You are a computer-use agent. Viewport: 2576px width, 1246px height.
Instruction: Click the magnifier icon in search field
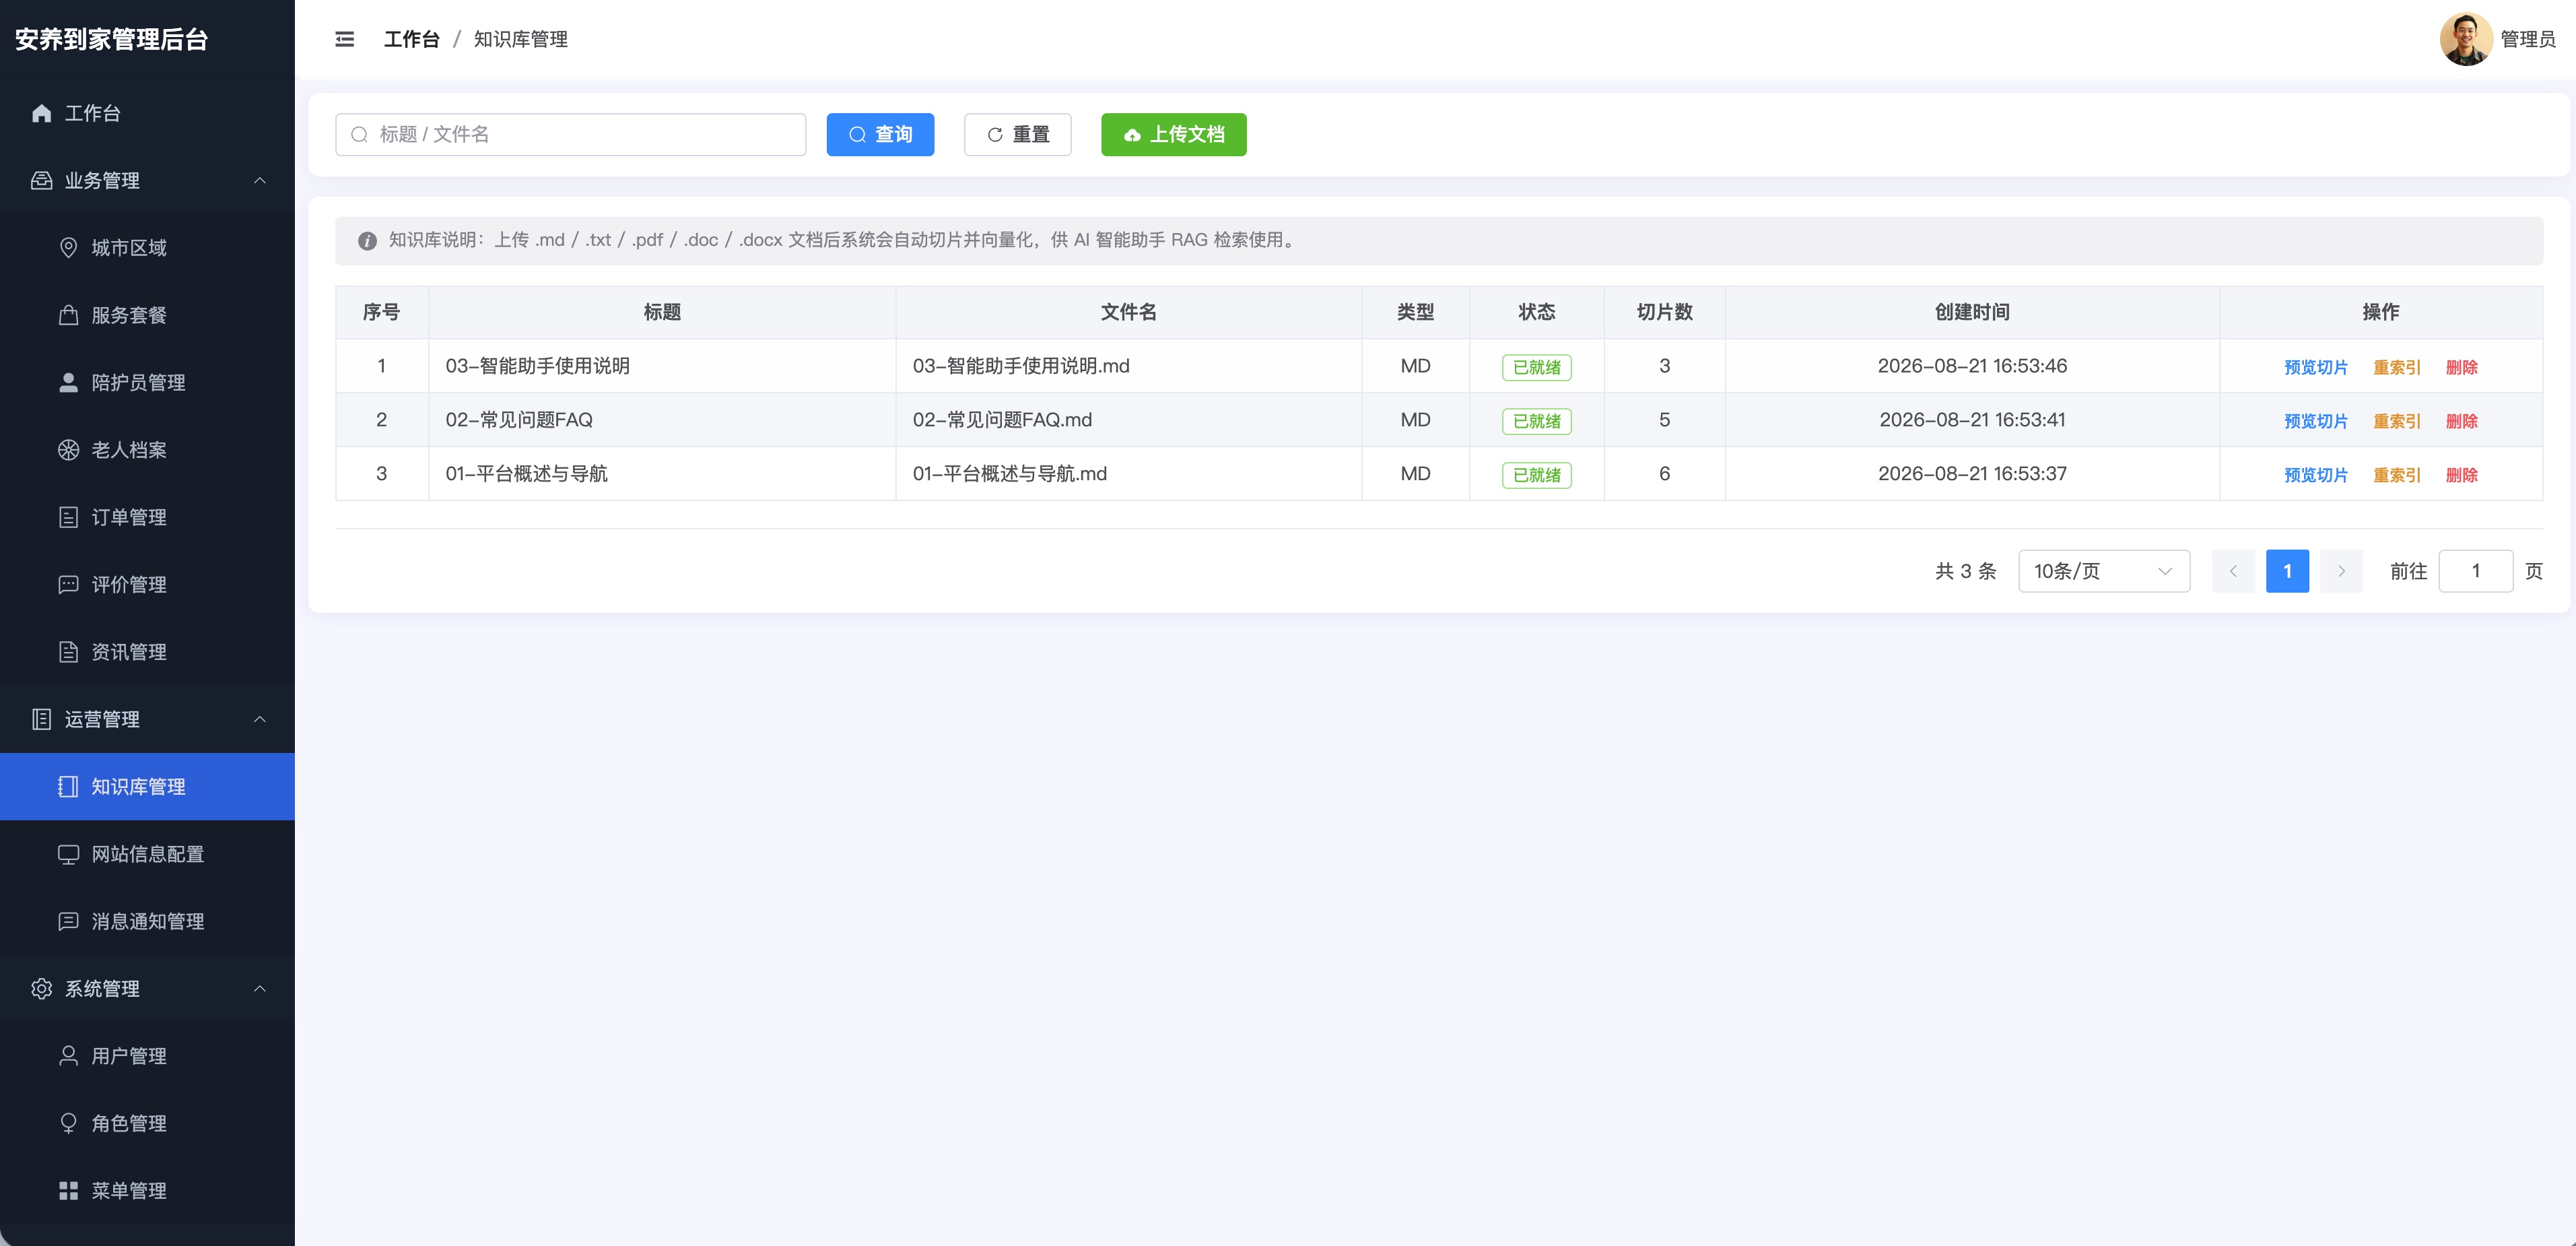[359, 135]
